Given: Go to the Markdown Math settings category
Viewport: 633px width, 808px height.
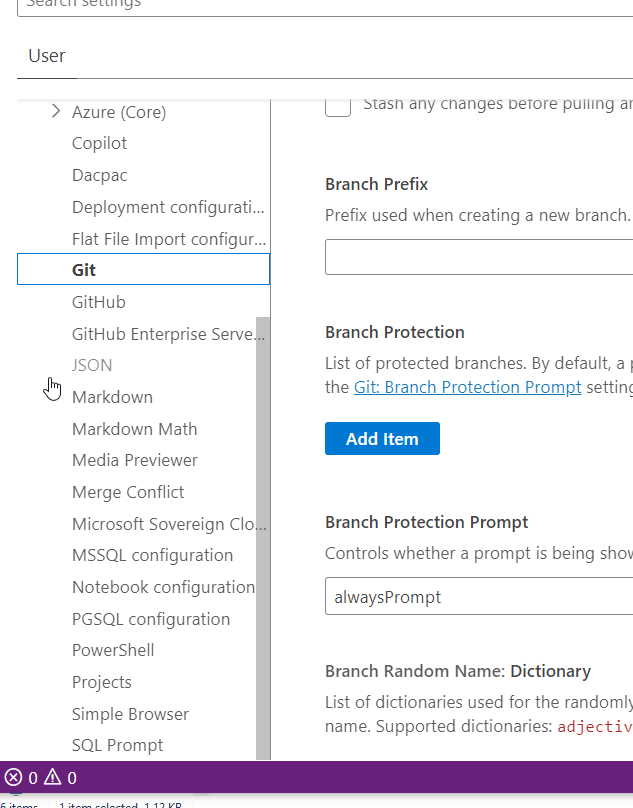Looking at the screenshot, I should pos(135,429).
